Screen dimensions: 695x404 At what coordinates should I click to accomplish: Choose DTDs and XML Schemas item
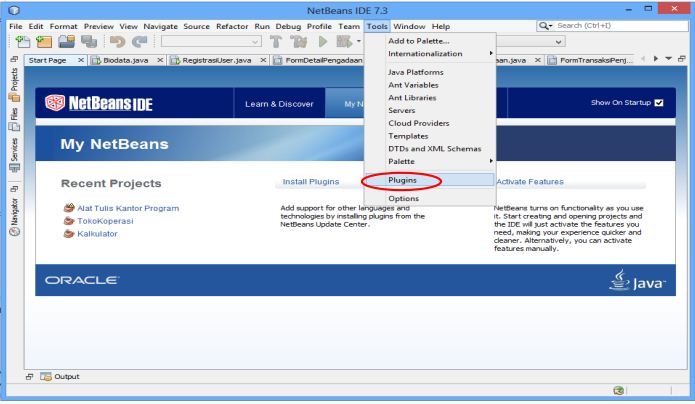click(429, 149)
